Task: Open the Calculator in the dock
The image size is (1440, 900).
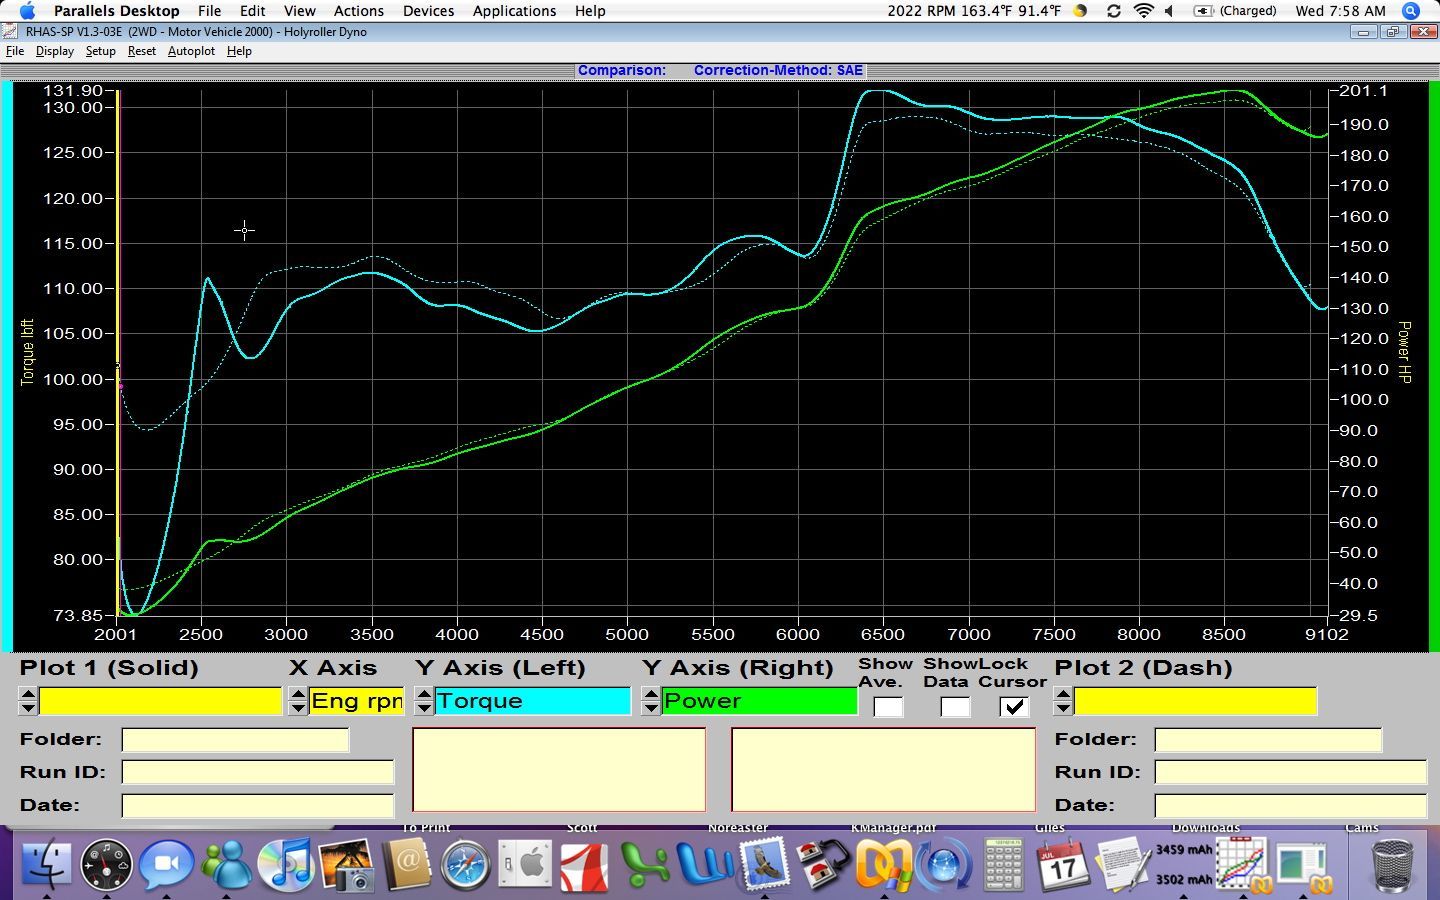Action: 1003,864
